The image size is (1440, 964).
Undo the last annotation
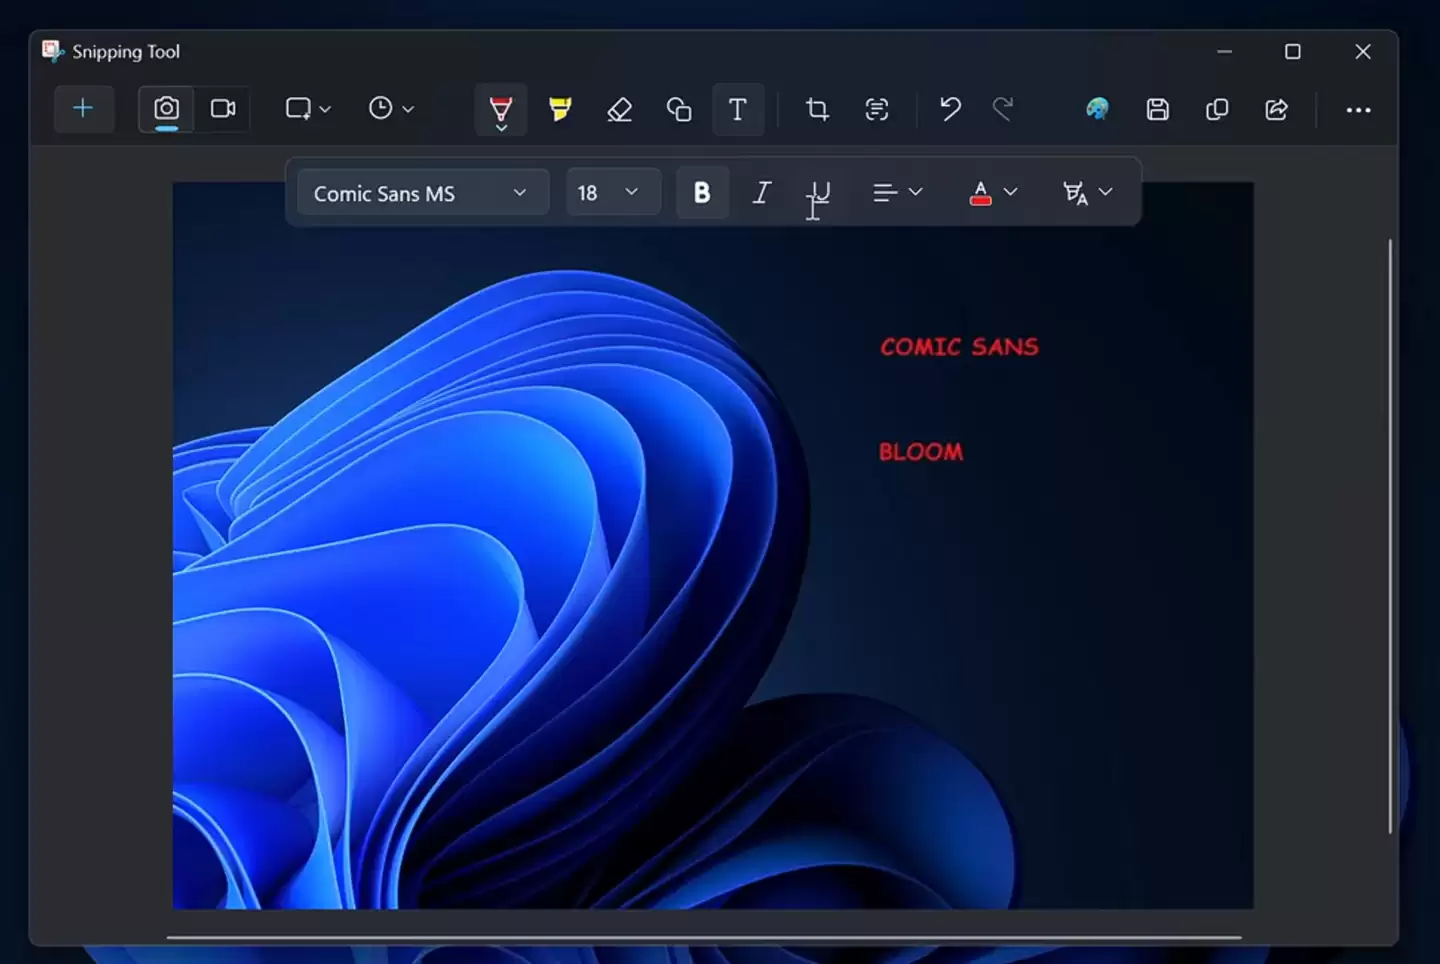point(948,110)
